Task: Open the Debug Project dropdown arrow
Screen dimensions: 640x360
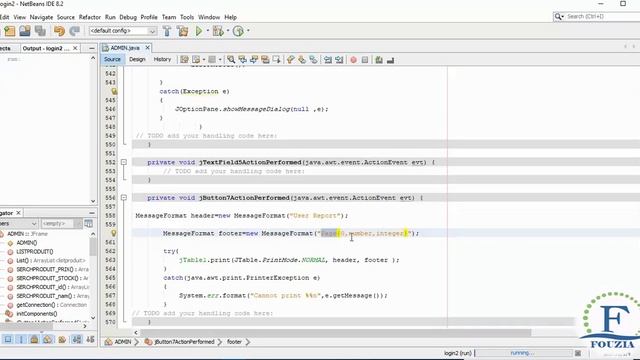Action: 228,31
